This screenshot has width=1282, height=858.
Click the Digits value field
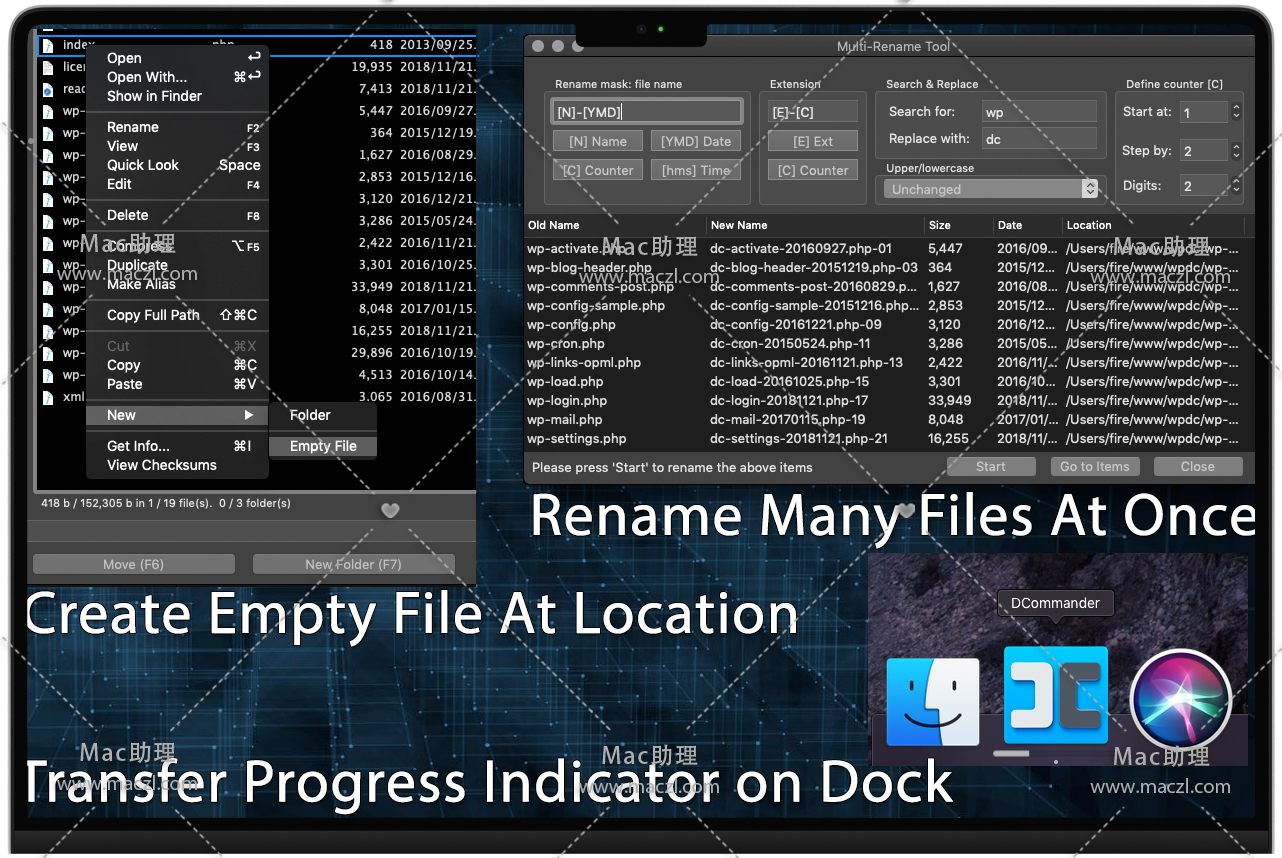1204,185
